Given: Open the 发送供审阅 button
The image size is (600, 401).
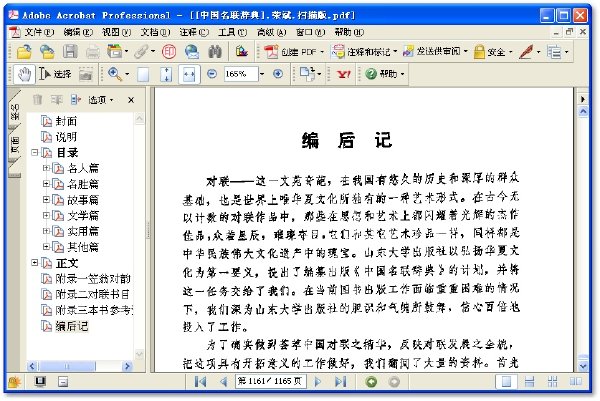Looking at the screenshot, I should point(435,51).
